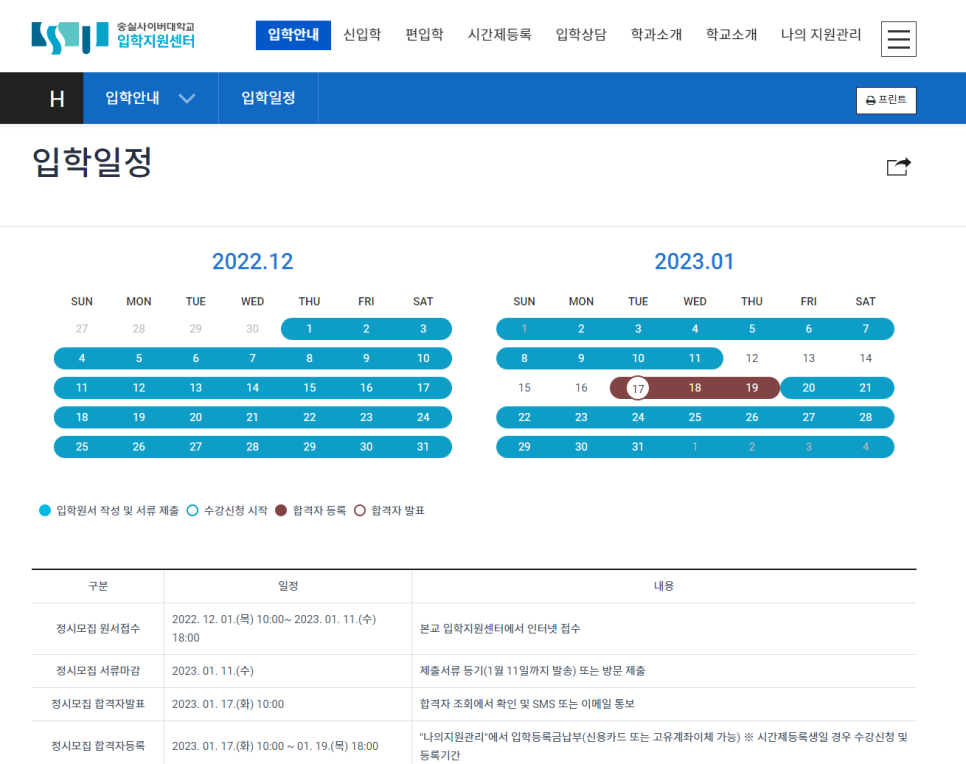Image resolution: width=966 pixels, height=764 pixels.
Task: Select December 15 in 2022.12 calendar
Action: click(309, 388)
